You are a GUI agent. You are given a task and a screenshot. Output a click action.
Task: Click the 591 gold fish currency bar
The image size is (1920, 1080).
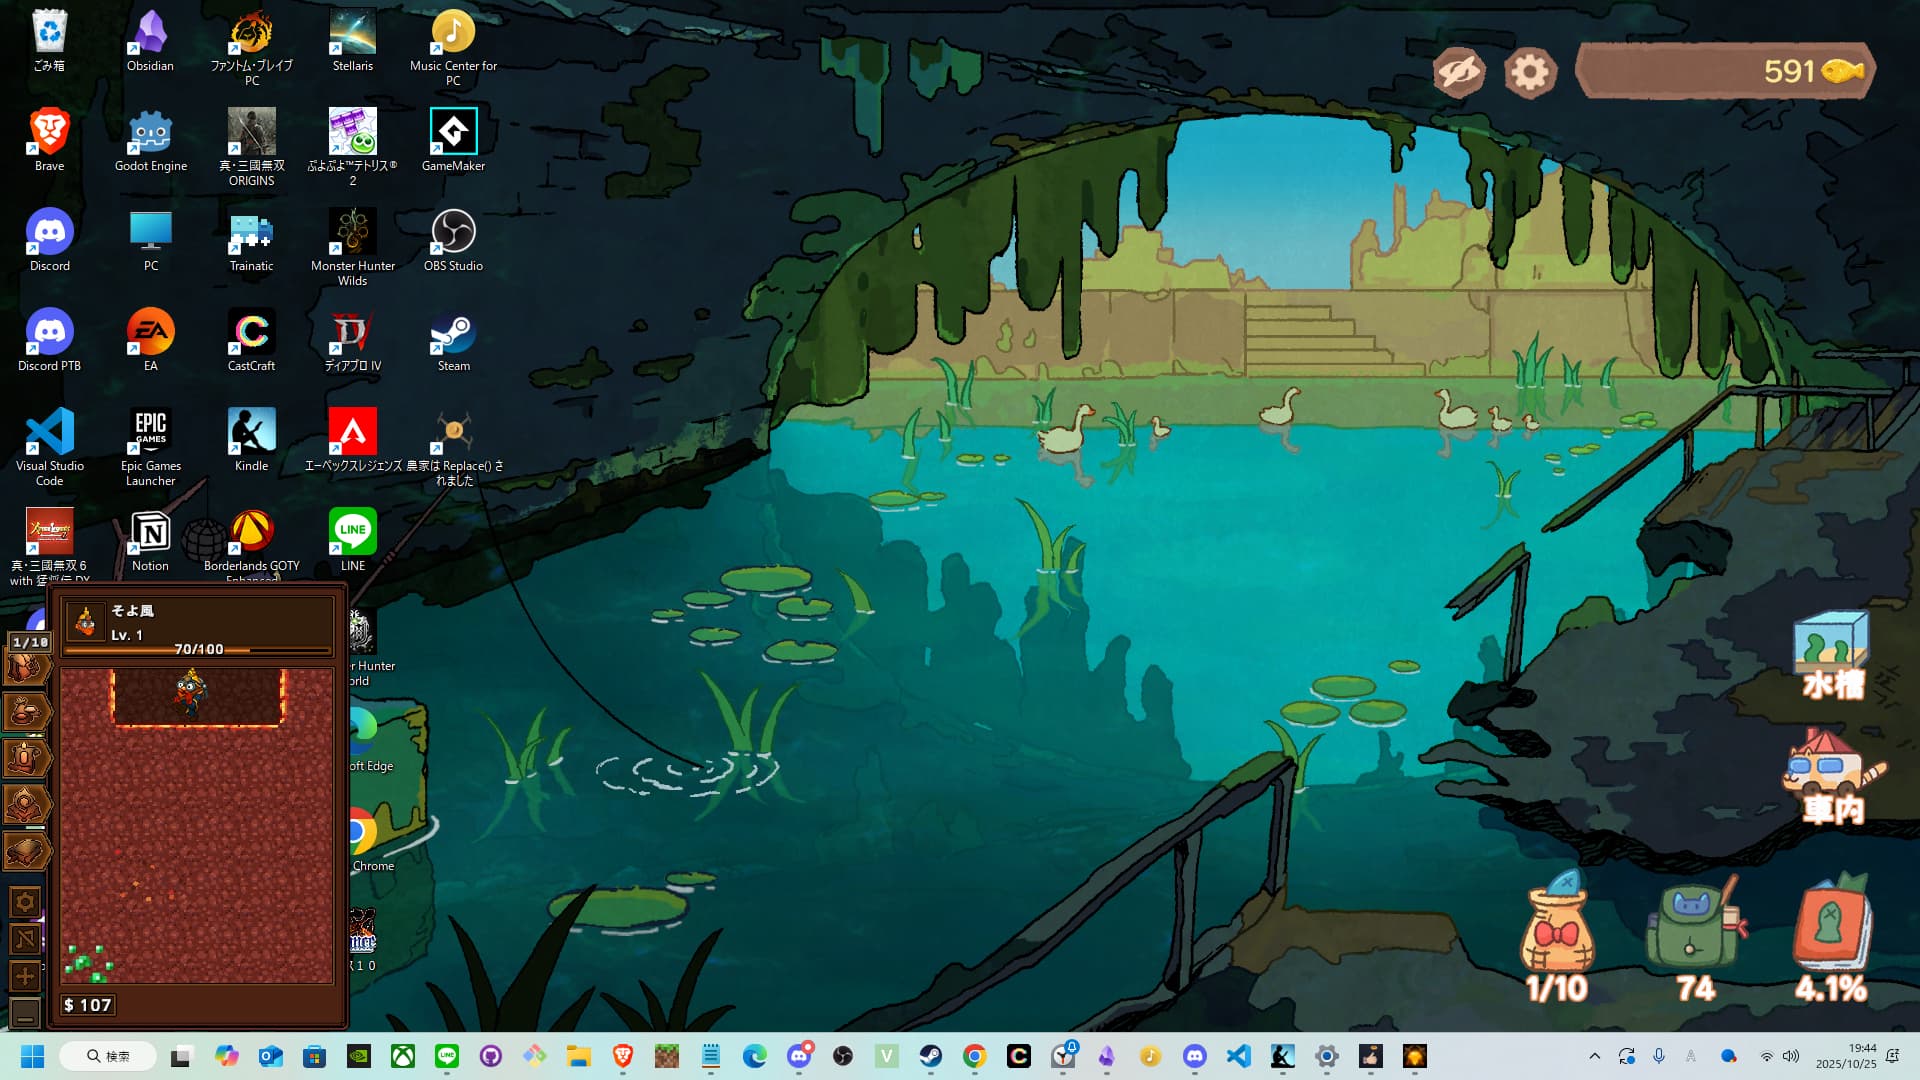pos(1725,71)
